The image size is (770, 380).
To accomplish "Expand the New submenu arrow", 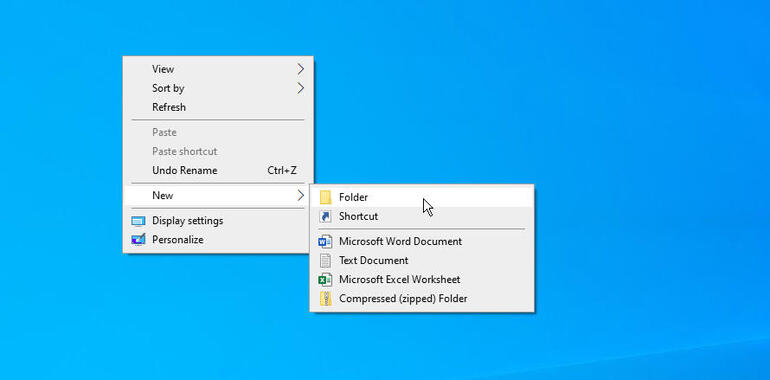I will pos(301,195).
